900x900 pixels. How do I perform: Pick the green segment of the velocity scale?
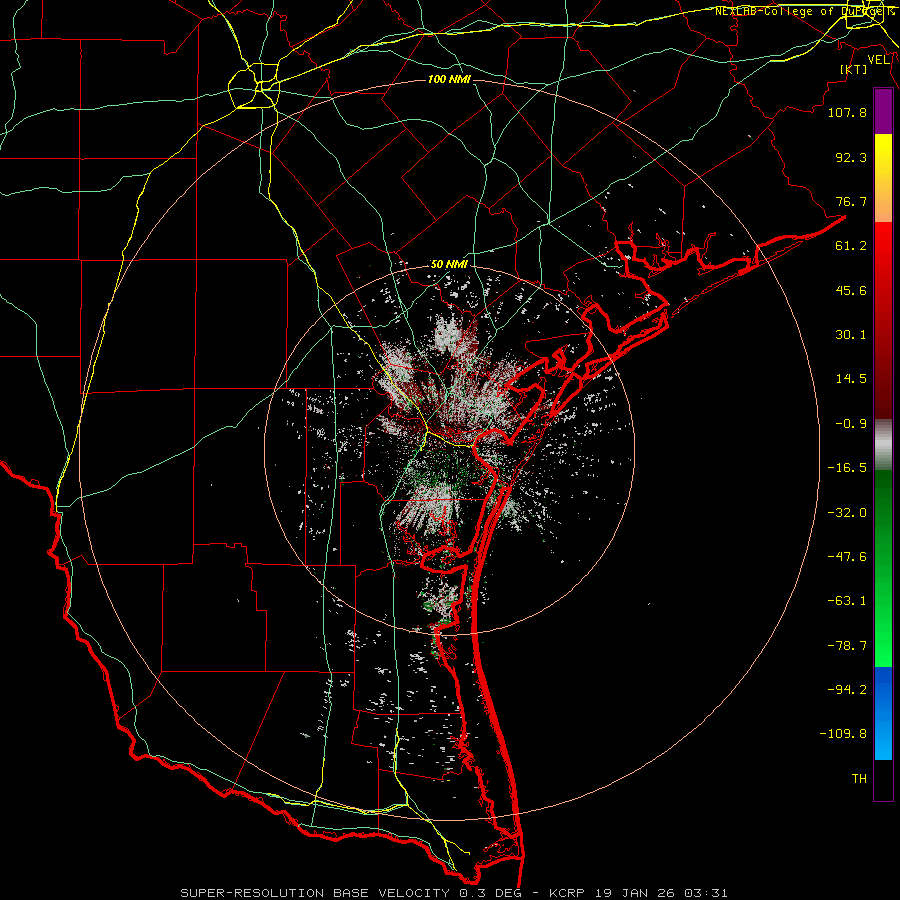883,568
